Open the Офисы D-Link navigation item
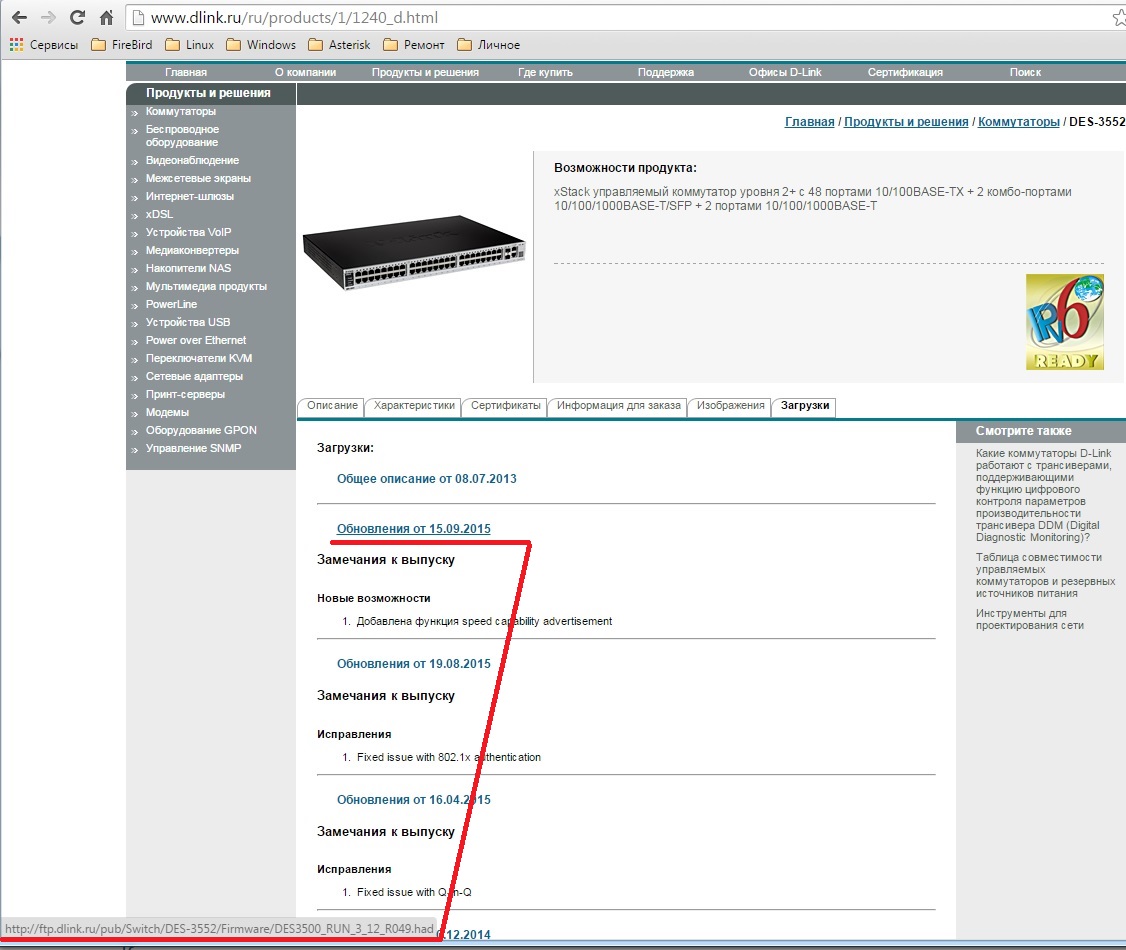 [x=785, y=72]
